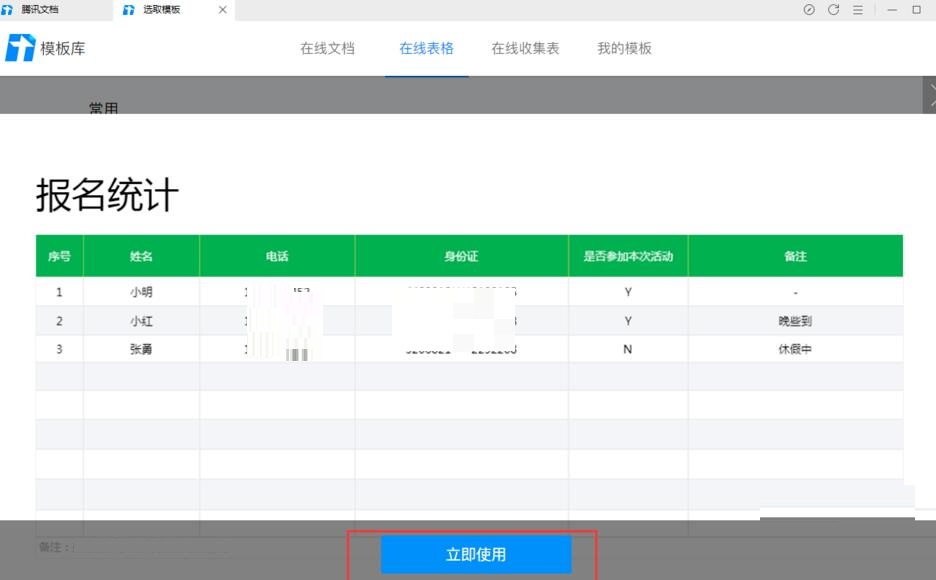Close the 选取模板 tab with its X icon
Screen dimensions: 936x580
coord(222,11)
